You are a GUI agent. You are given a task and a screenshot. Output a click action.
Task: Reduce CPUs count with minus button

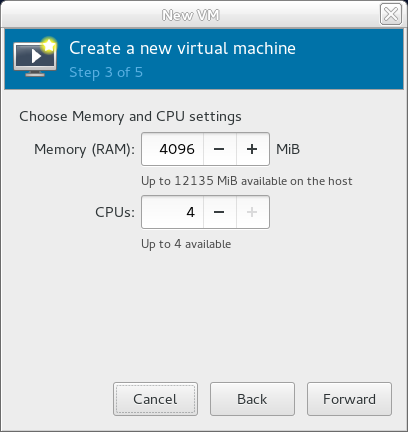(220, 212)
